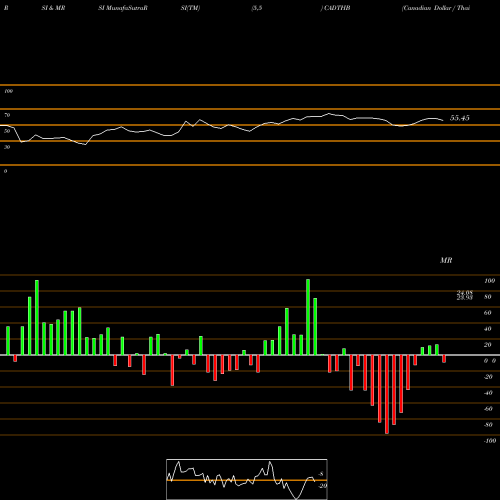Click the MR axis label 100

489,281
